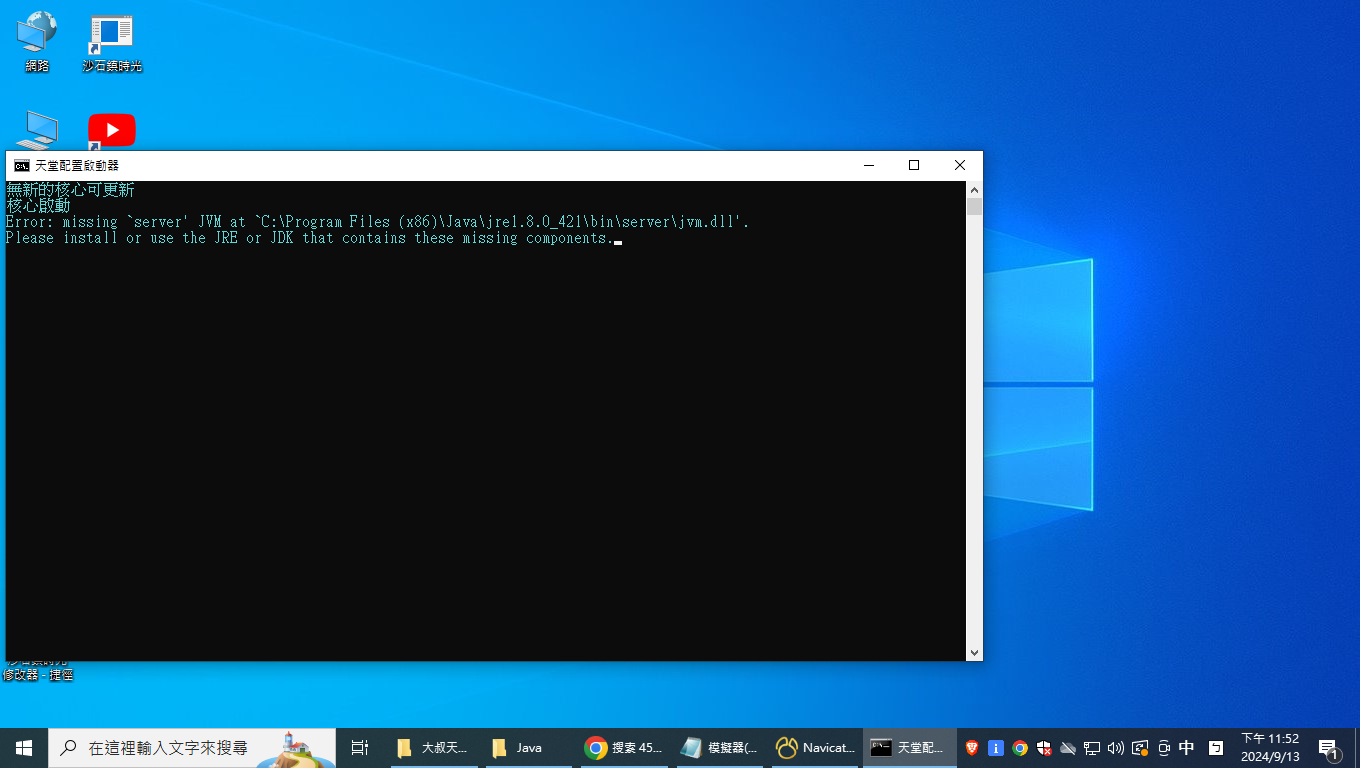Screen dimensions: 1360x768
Task: Click the taskbar search input field
Action: pos(192,748)
